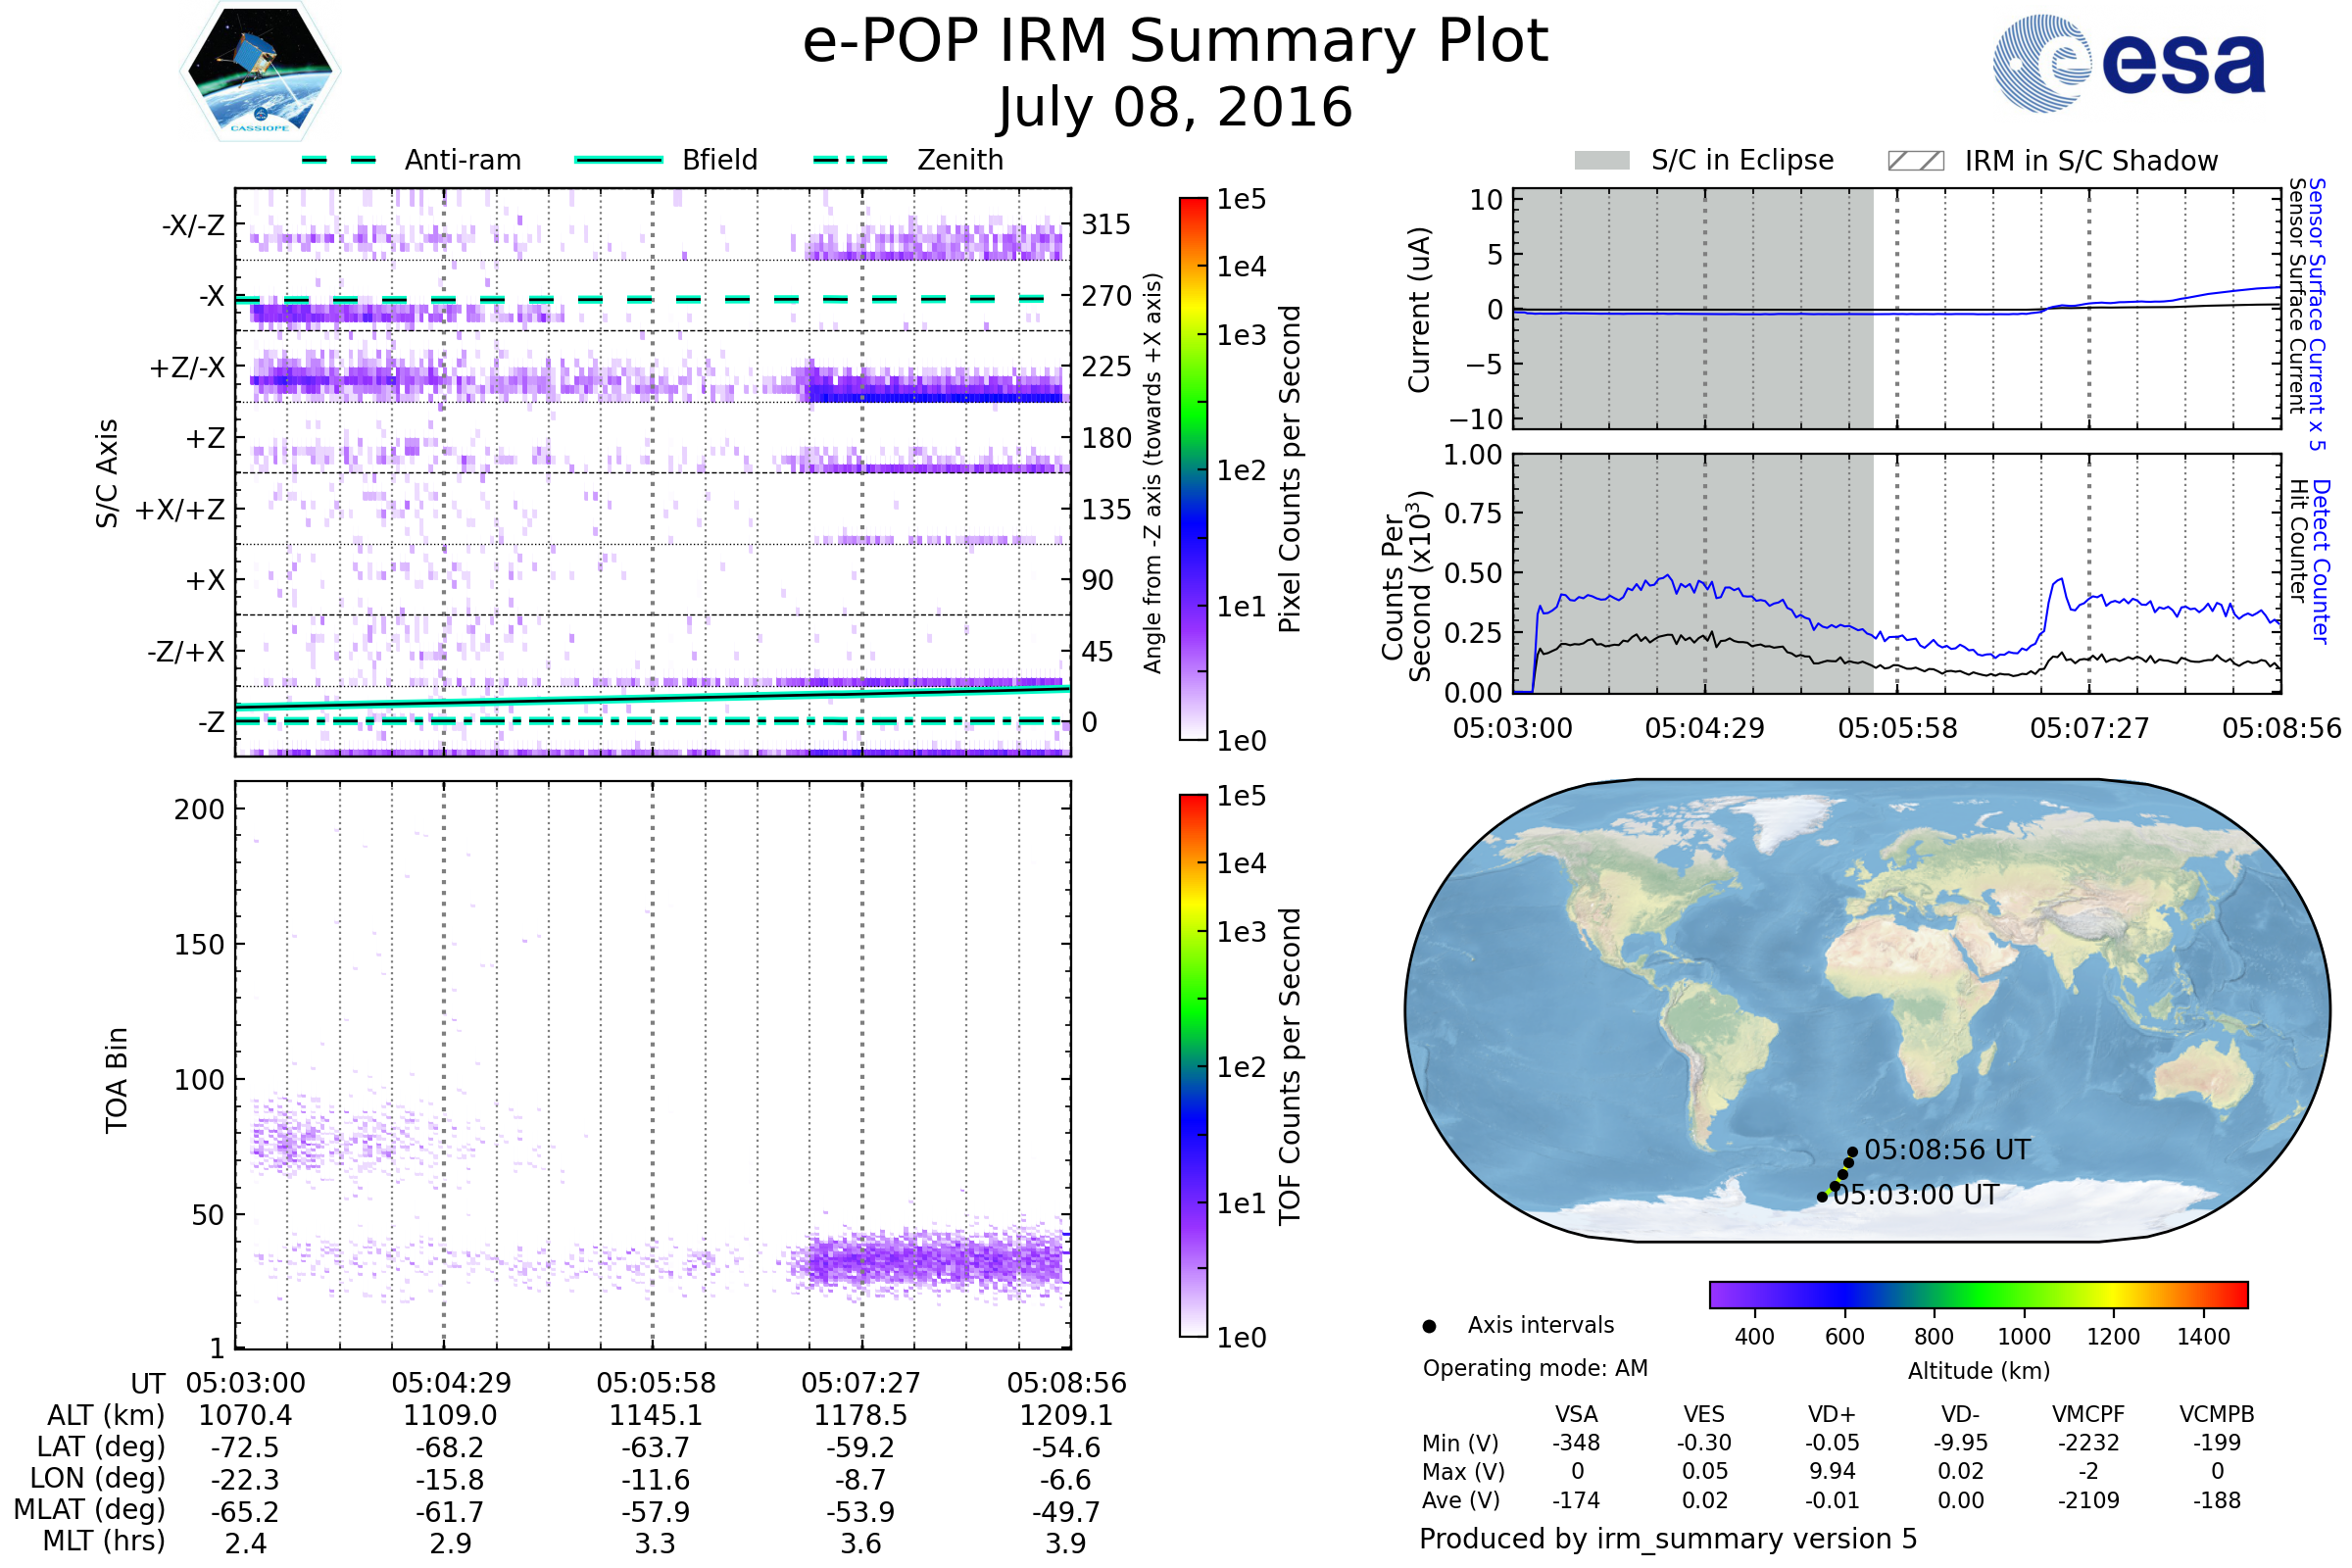
Task: Click the CASSIOPE satellite logo
Action: (260, 72)
